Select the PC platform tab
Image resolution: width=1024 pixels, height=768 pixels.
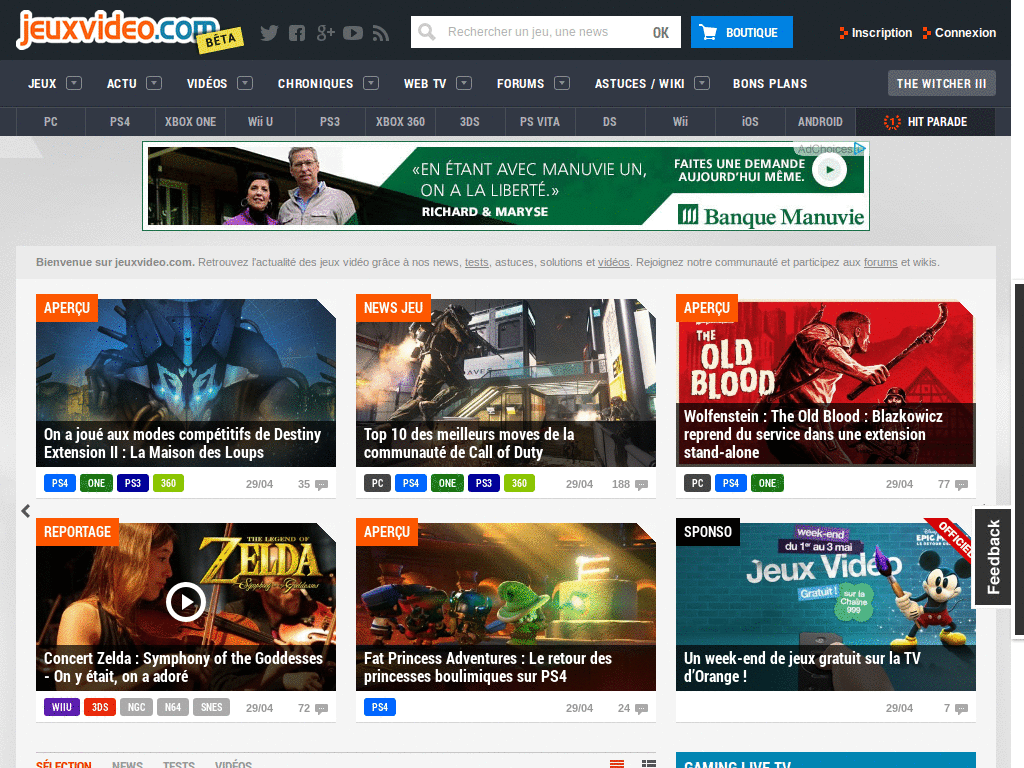pyautogui.click(x=51, y=121)
